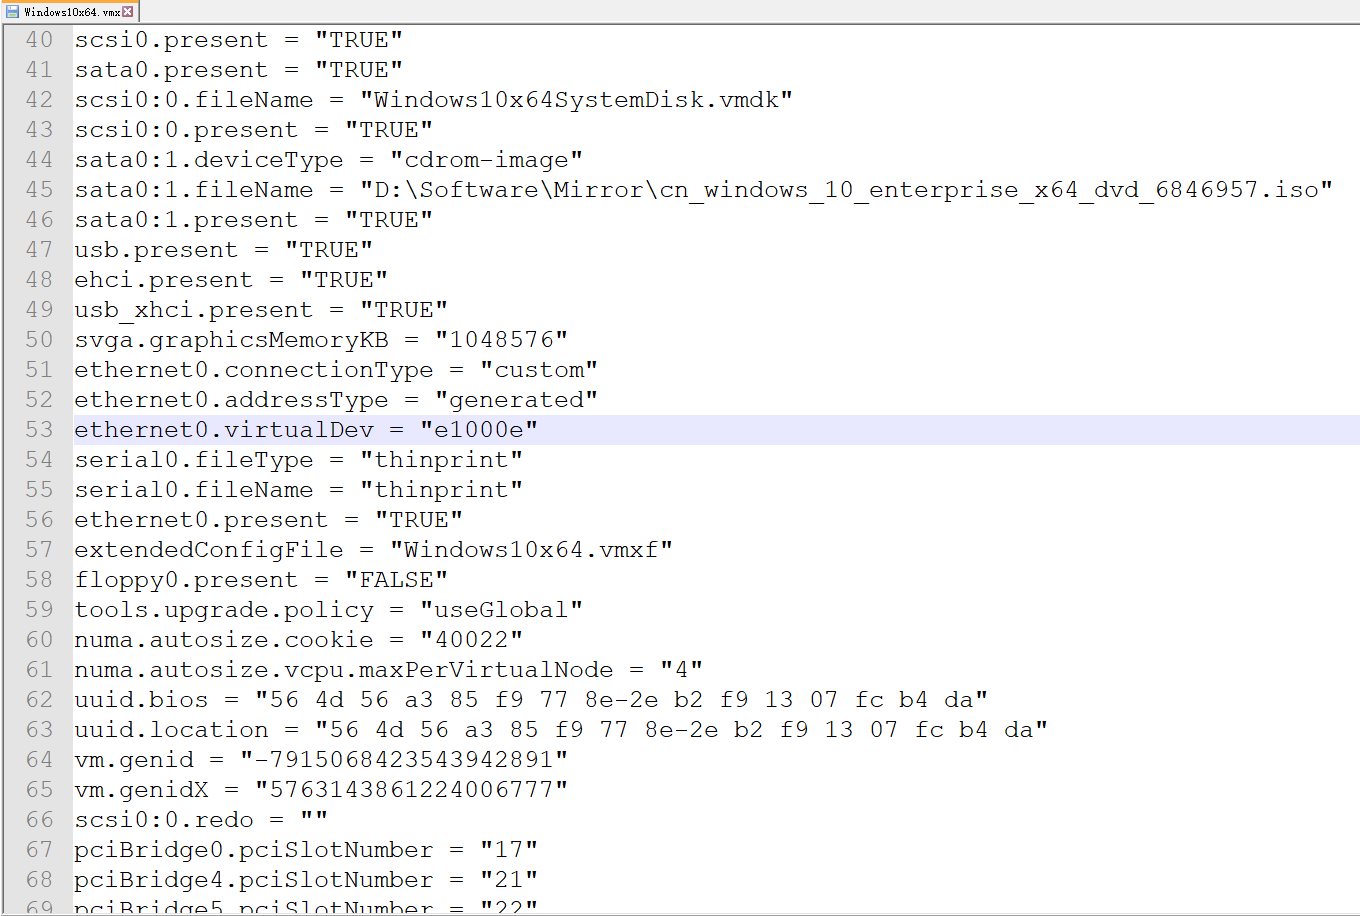Click the sata0:1.present line
This screenshot has height=916, width=1360.
(253, 220)
